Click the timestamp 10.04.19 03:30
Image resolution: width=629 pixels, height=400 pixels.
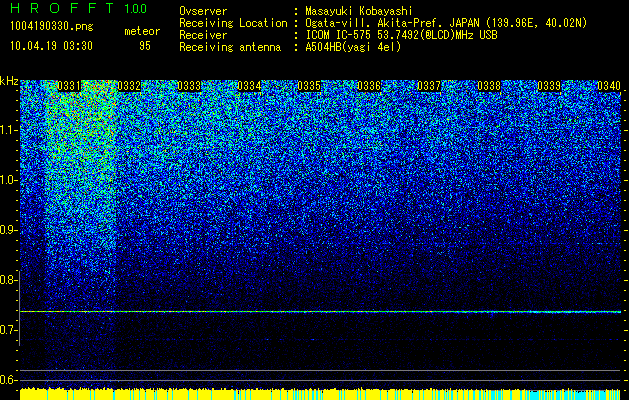click(x=51, y=46)
